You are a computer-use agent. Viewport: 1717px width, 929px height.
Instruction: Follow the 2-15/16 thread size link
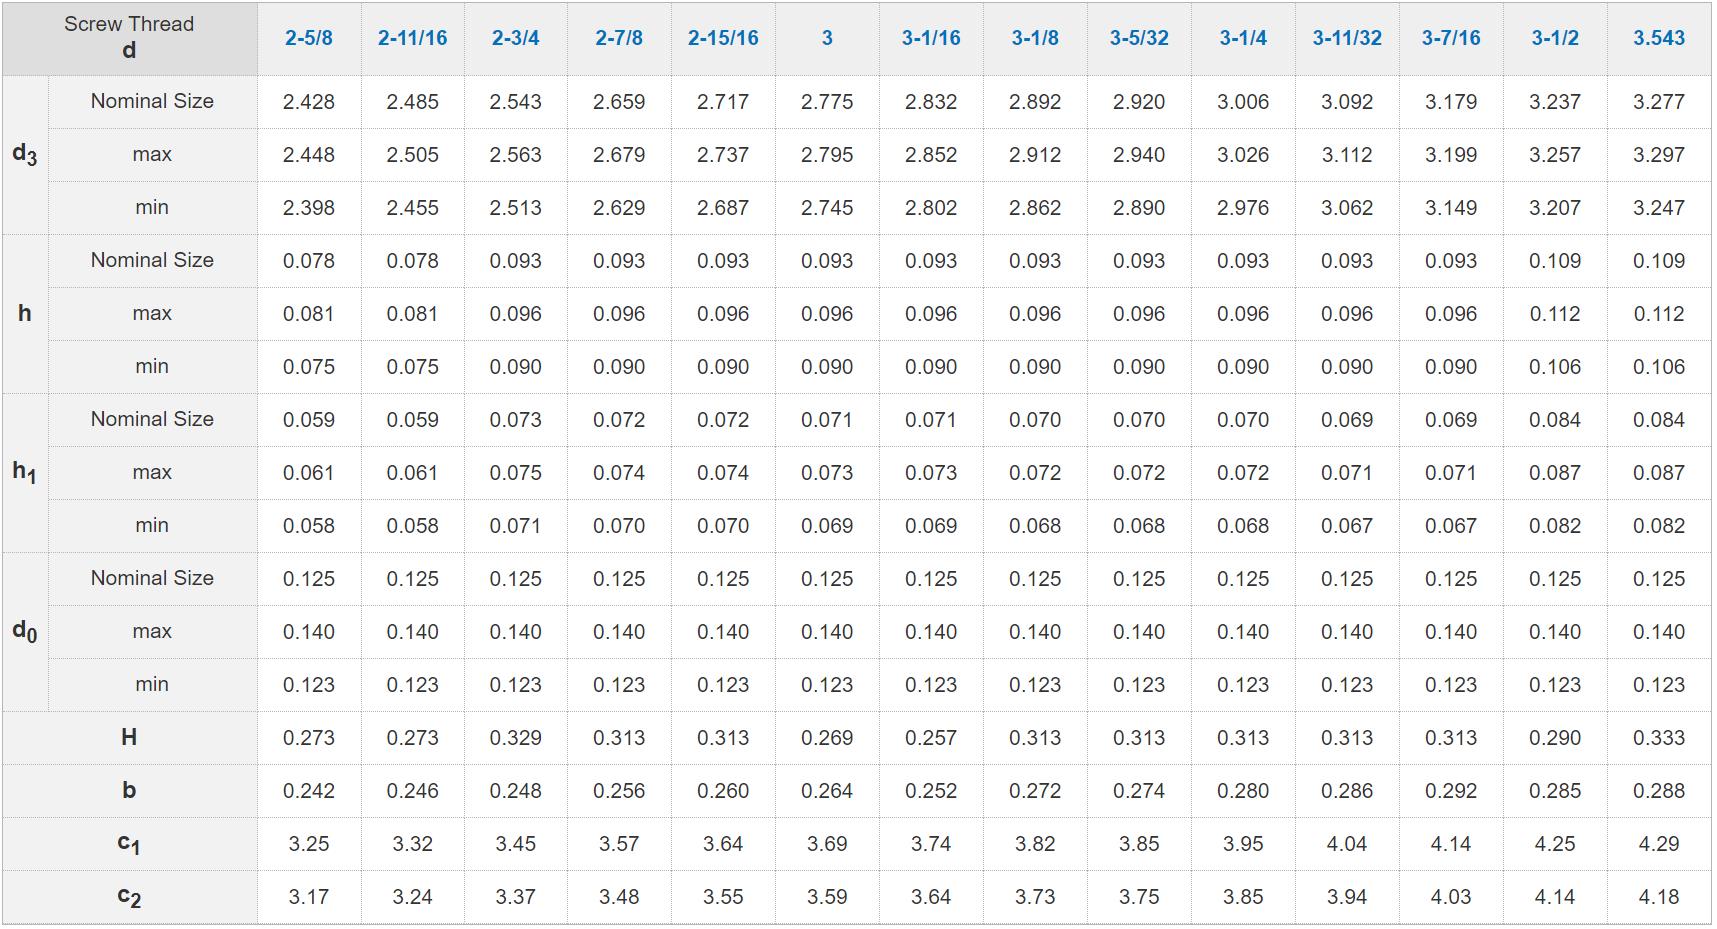tap(723, 38)
